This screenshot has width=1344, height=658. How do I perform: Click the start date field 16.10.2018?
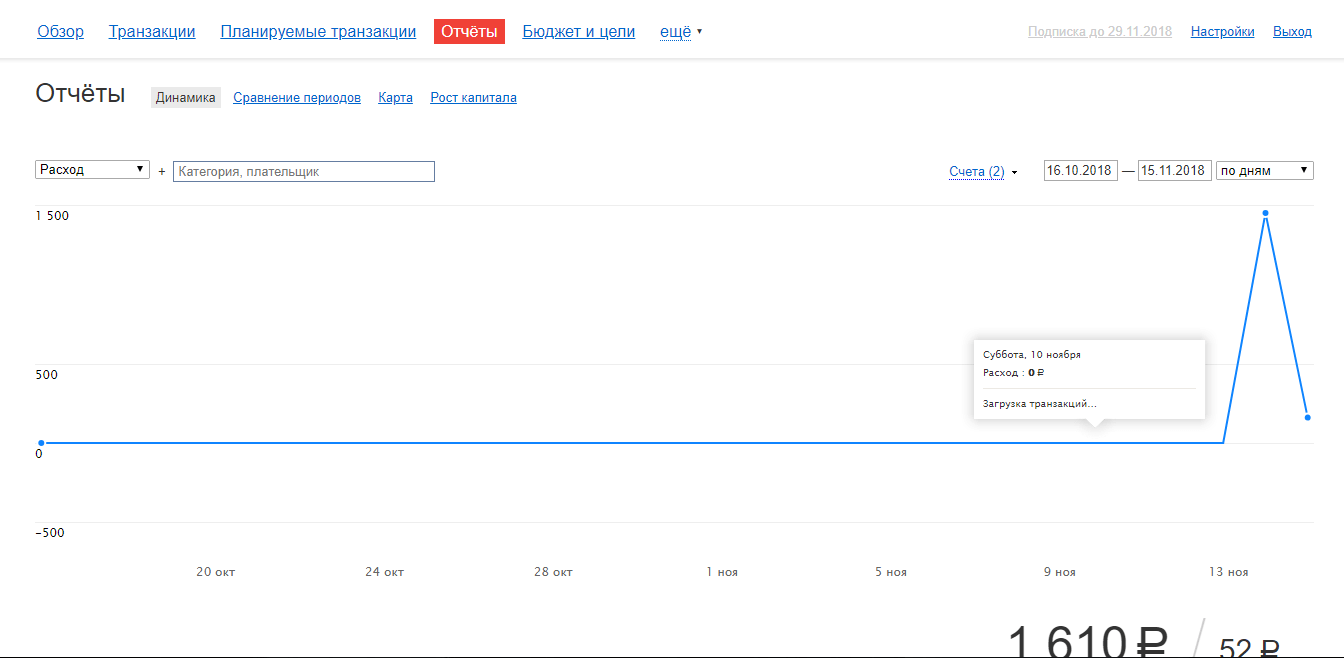[x=1080, y=171]
